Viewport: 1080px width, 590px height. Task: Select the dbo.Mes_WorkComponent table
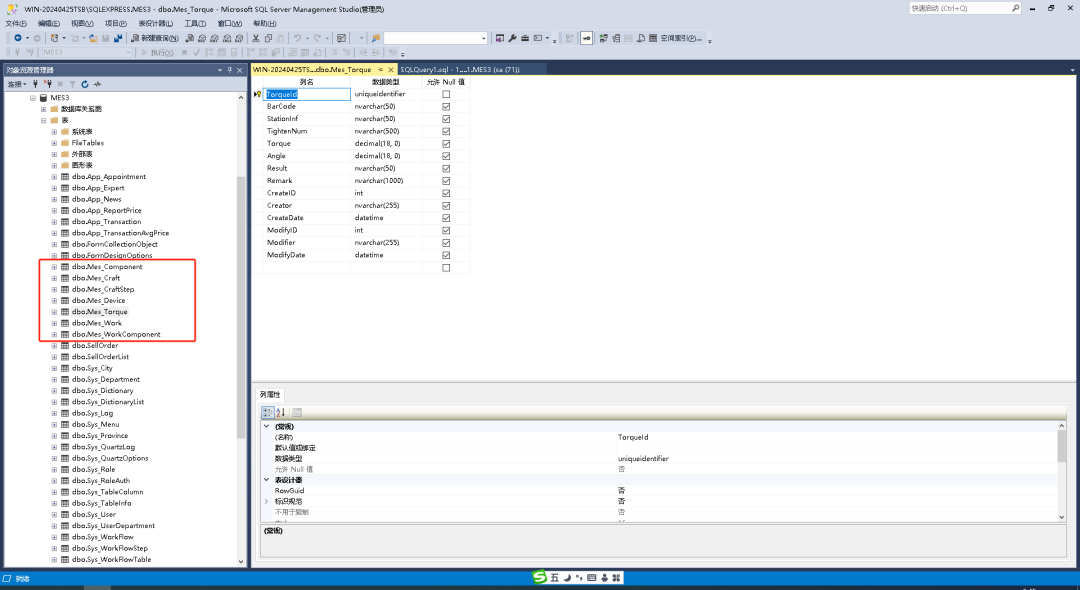[115, 334]
